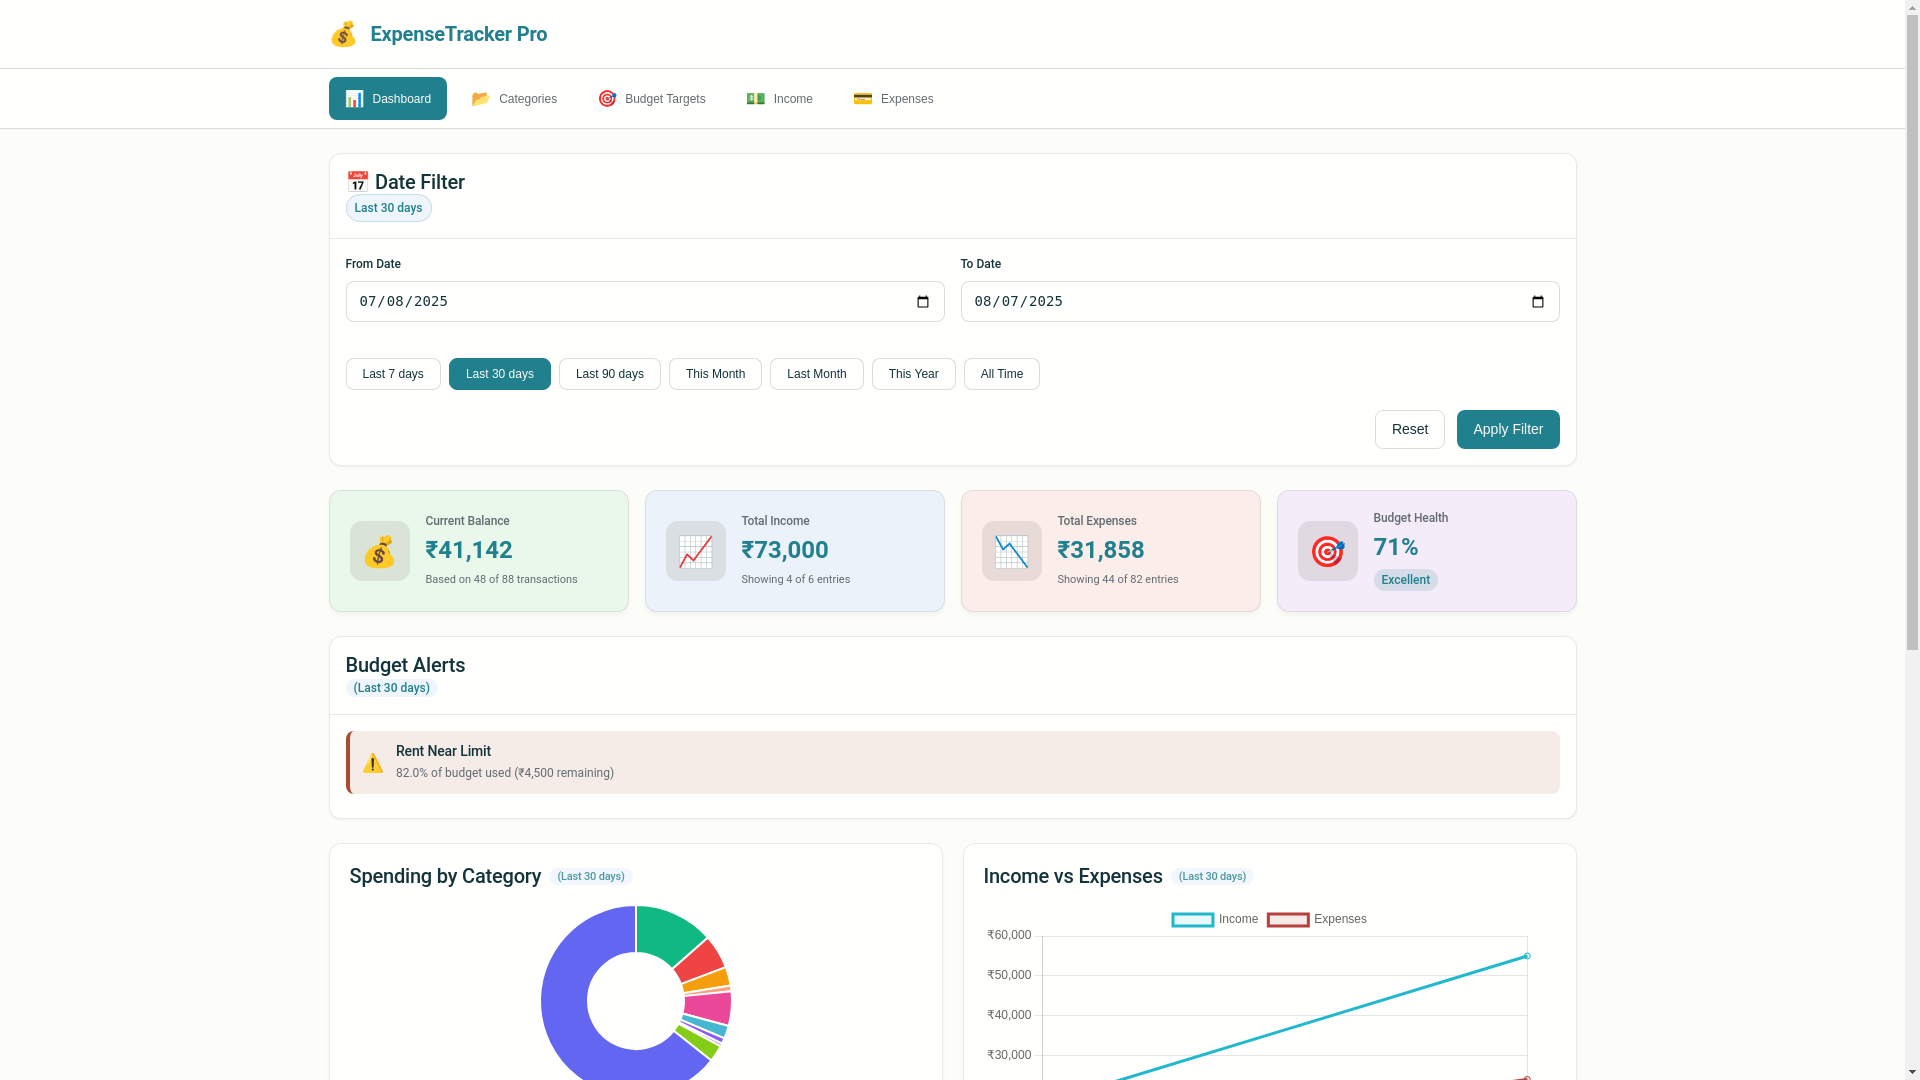Click the red doughnut chart segment

tap(701, 960)
